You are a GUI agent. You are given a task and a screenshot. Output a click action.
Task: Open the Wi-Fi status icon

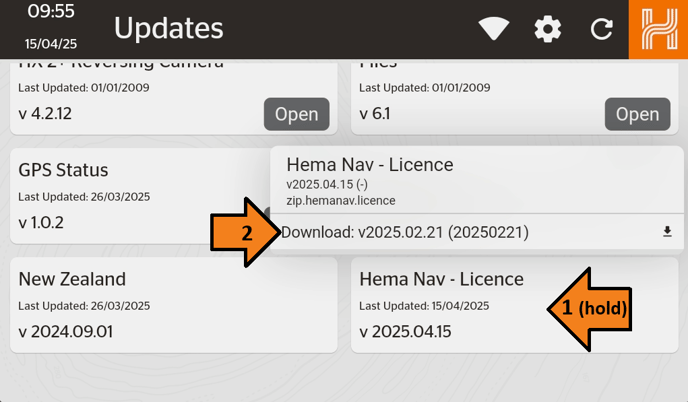(494, 29)
